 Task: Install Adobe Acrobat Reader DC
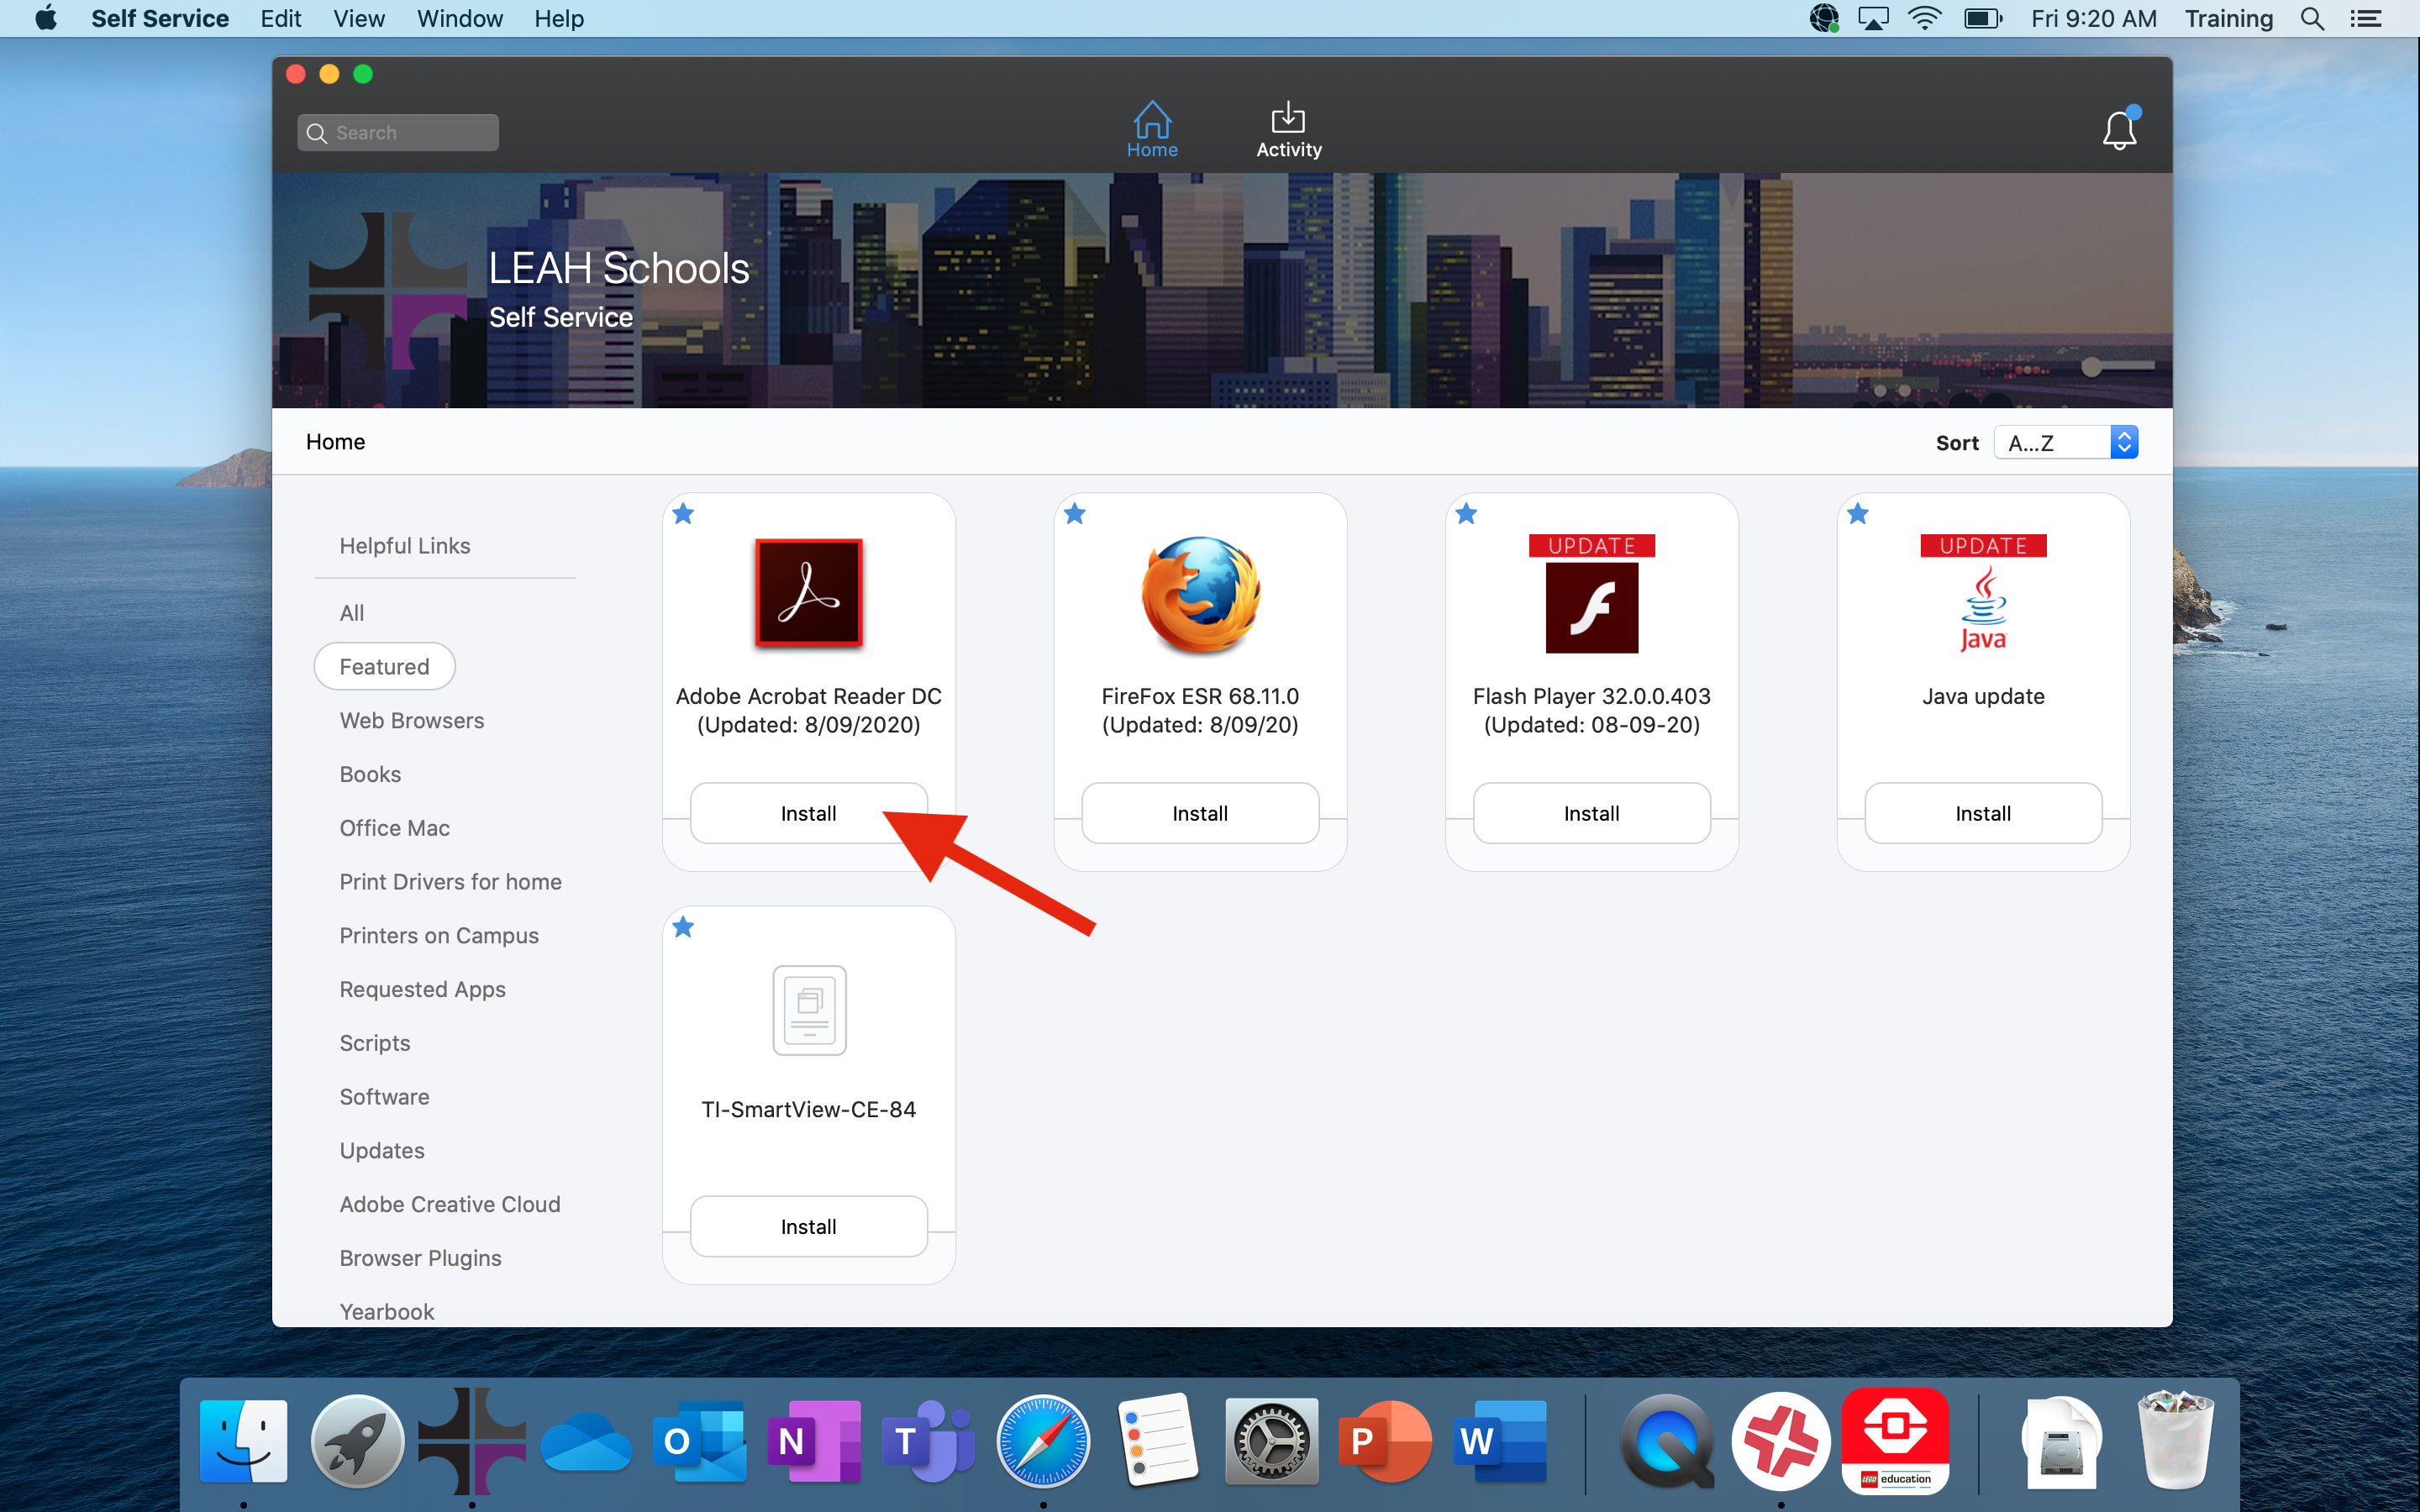(808, 813)
